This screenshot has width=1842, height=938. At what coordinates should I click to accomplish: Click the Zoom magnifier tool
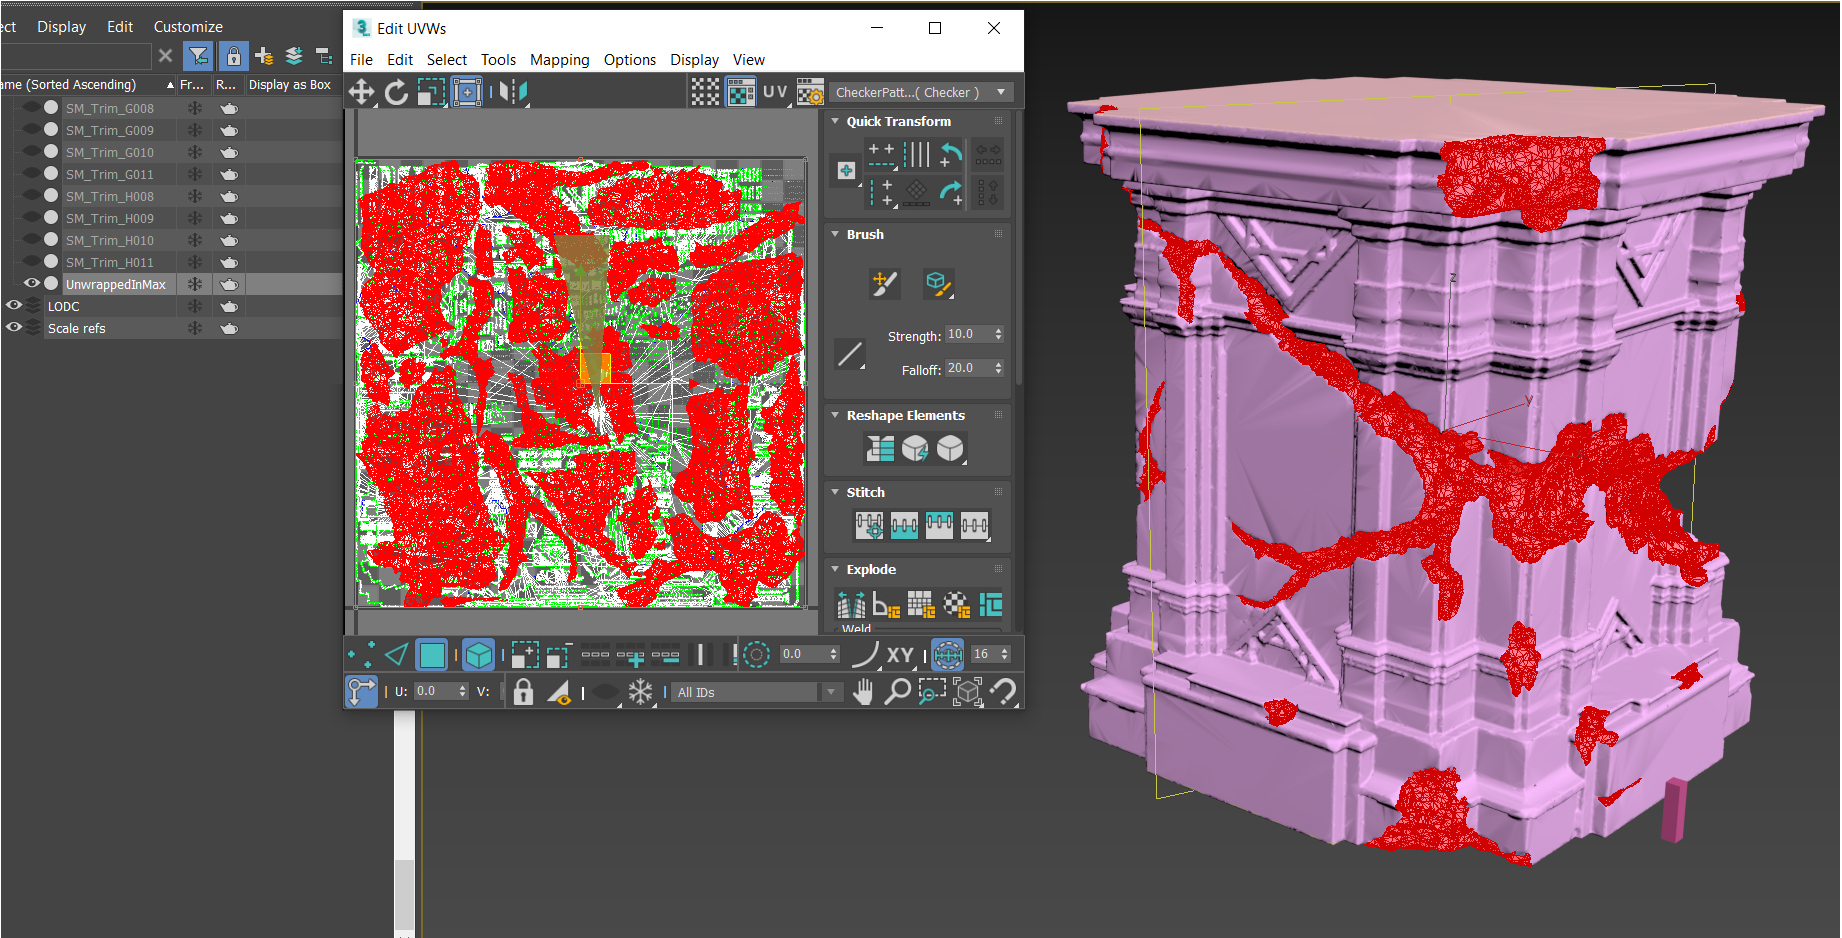coord(897,692)
